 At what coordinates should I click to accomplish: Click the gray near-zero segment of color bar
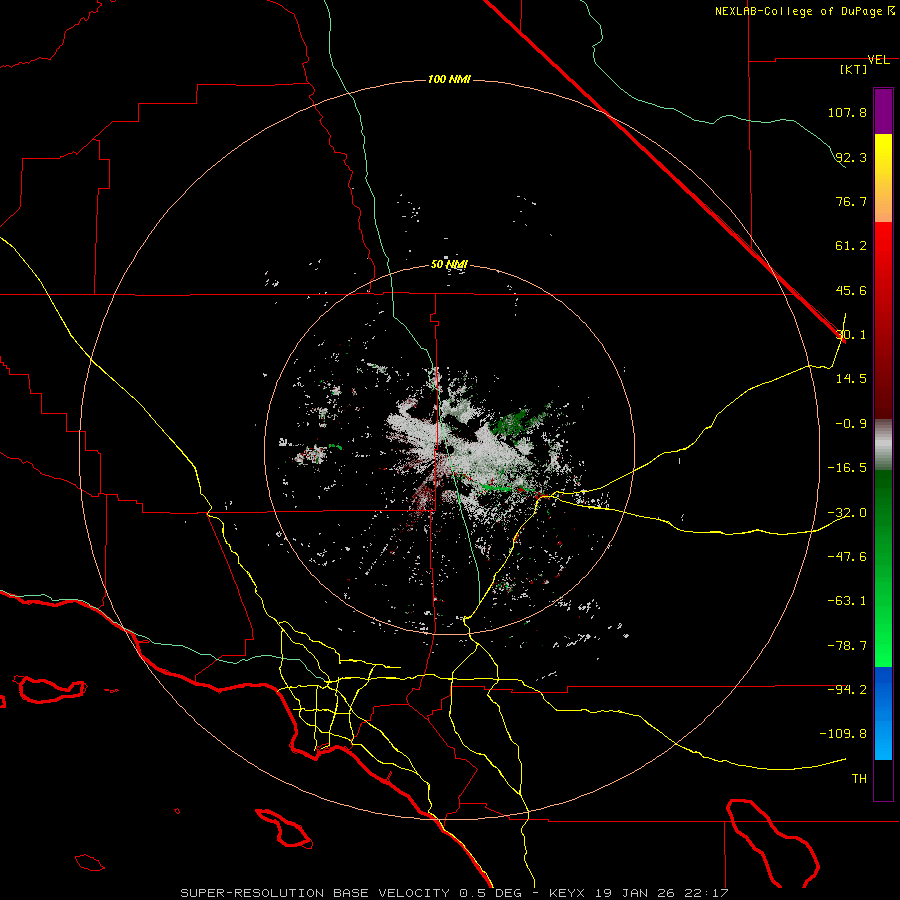click(883, 445)
